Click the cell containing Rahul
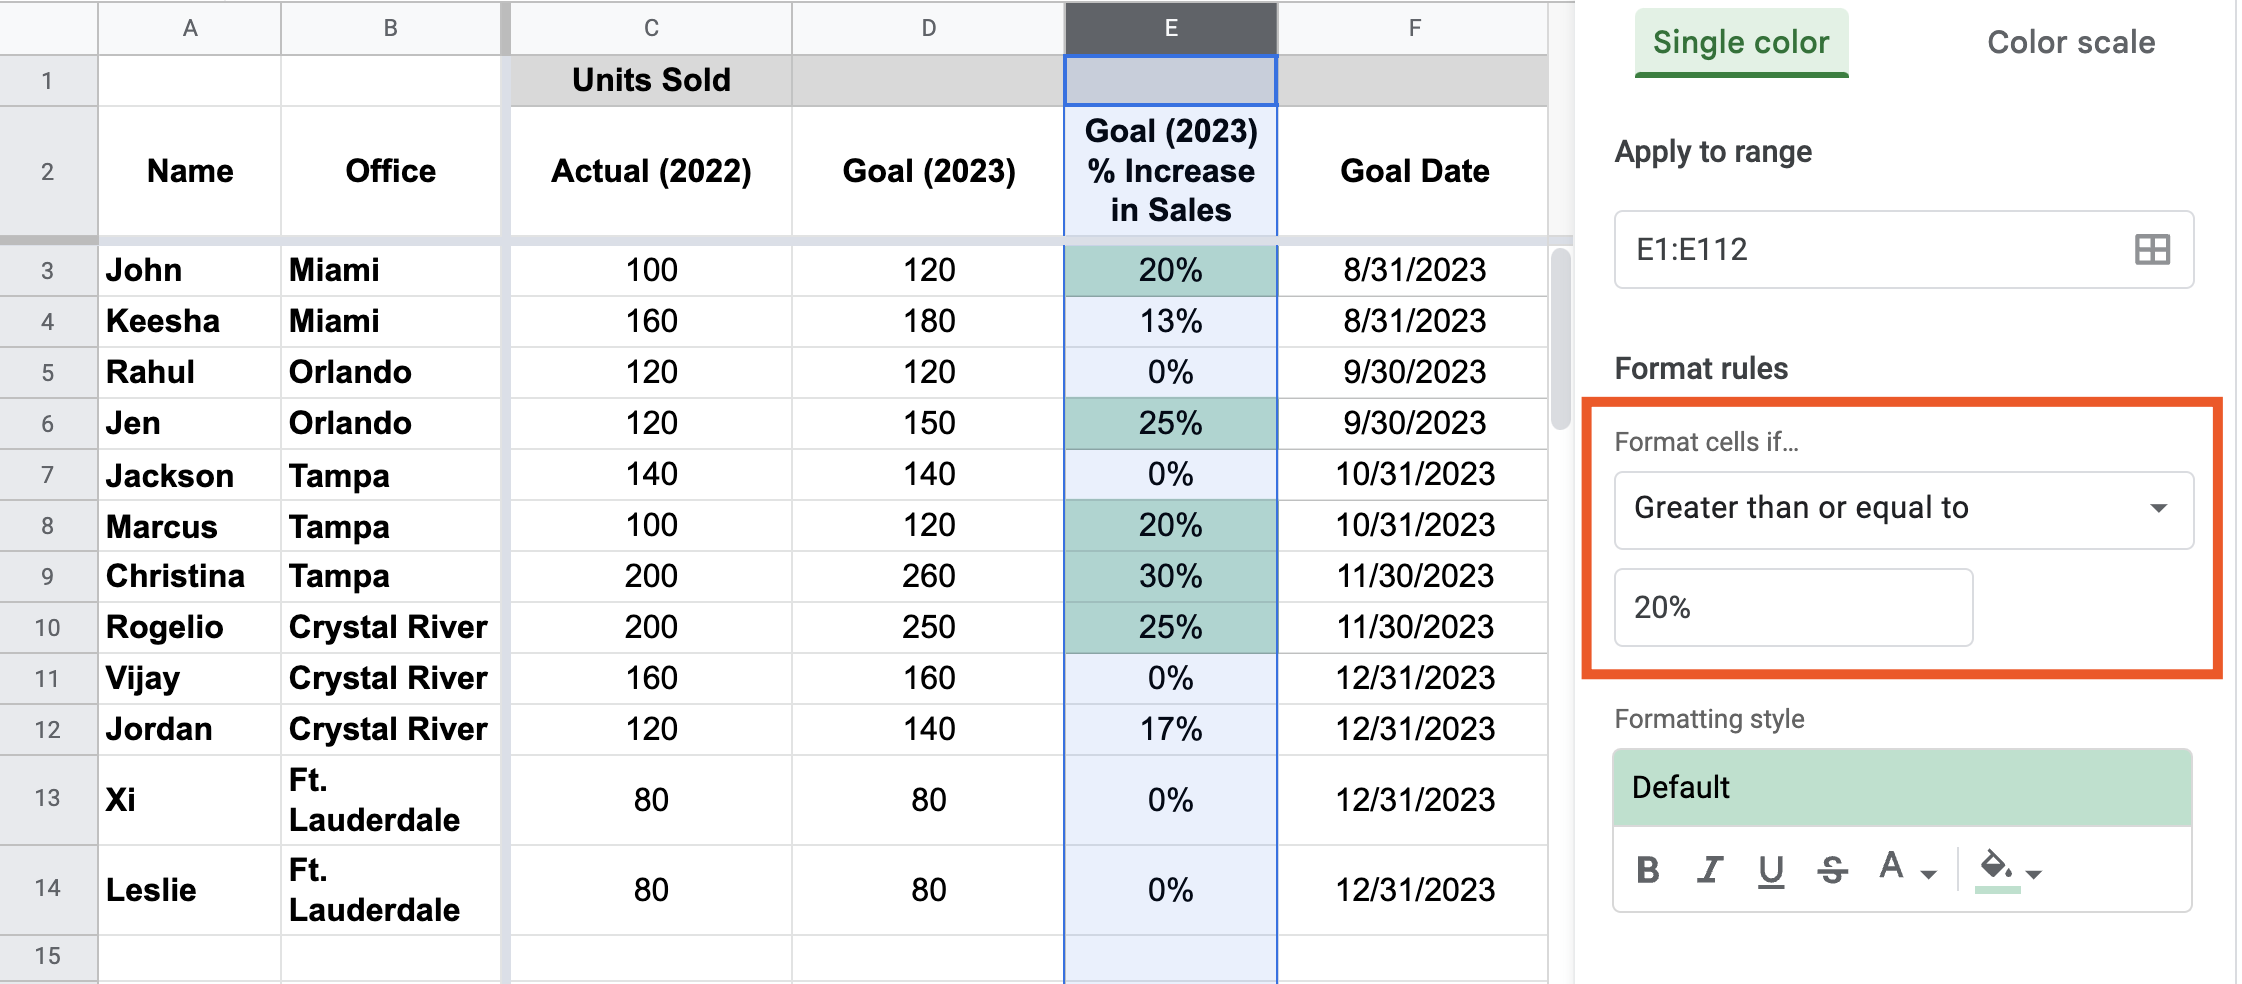2242x984 pixels. click(x=189, y=372)
